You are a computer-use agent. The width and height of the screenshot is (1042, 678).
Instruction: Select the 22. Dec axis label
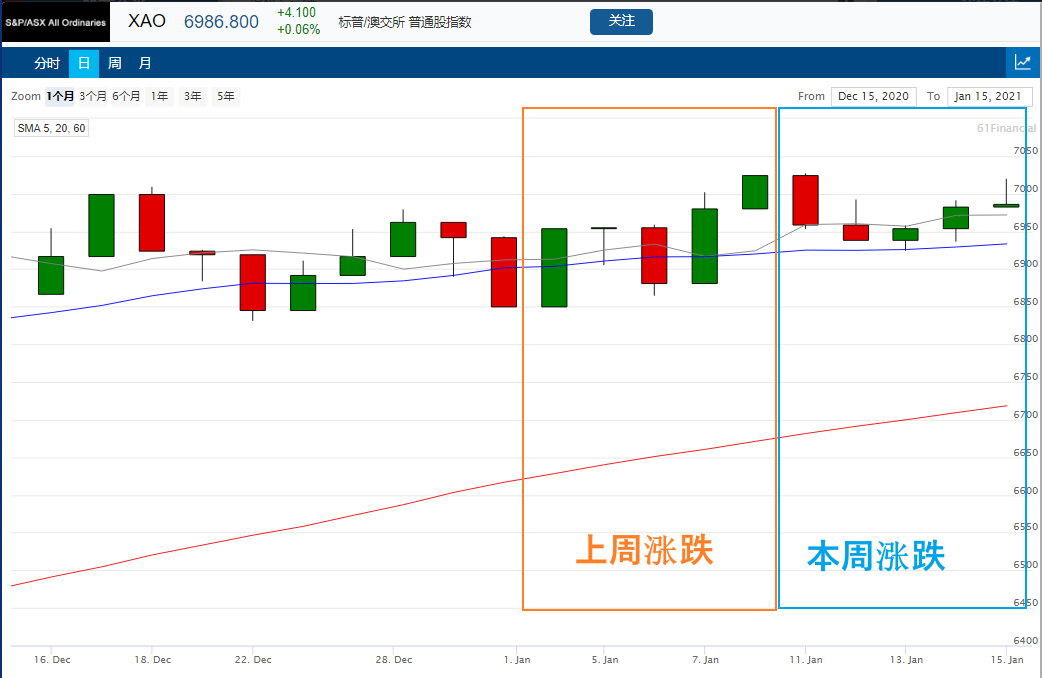253,659
